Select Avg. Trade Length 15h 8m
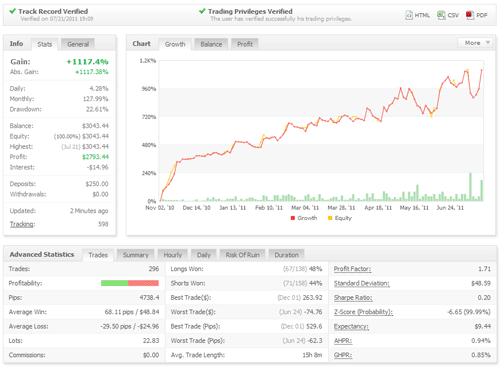The width and height of the screenshot is (500, 367). click(x=312, y=355)
